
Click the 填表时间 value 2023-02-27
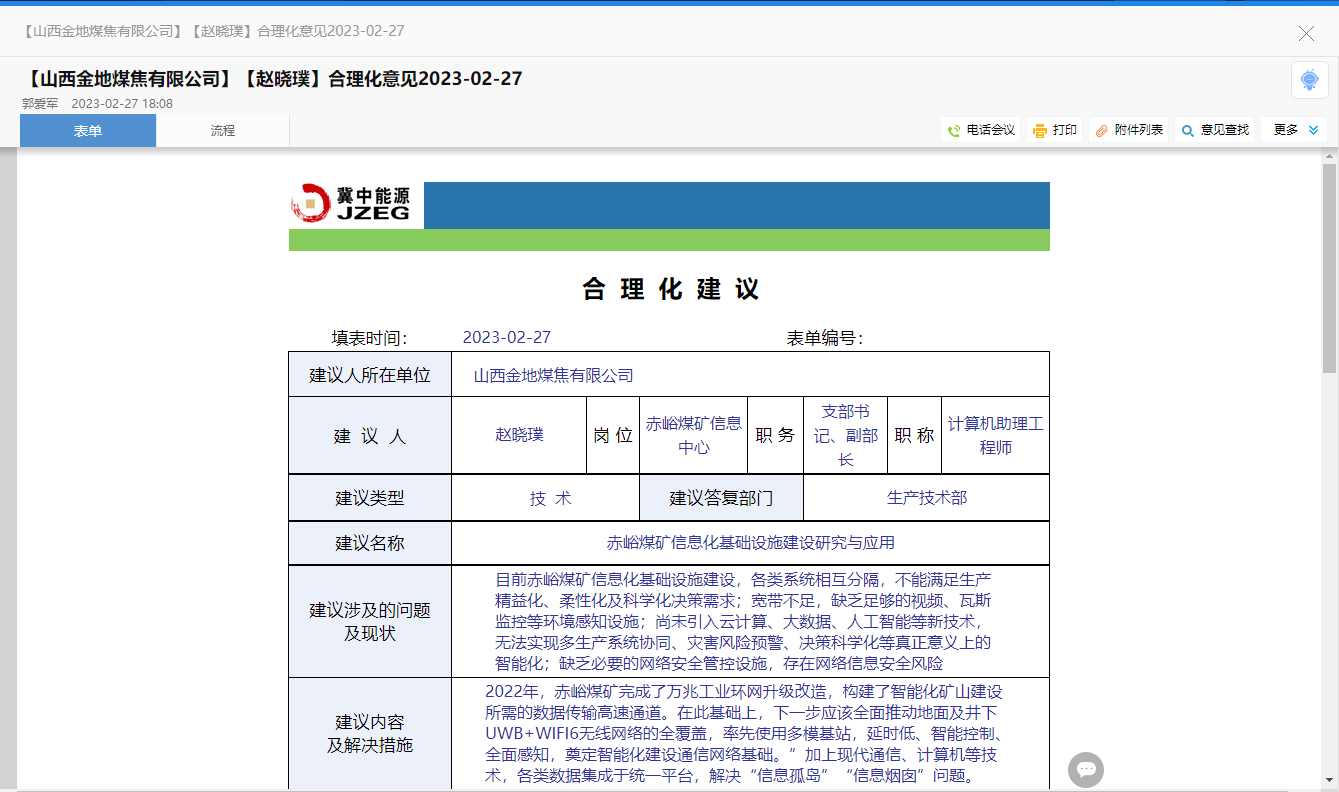[507, 338]
